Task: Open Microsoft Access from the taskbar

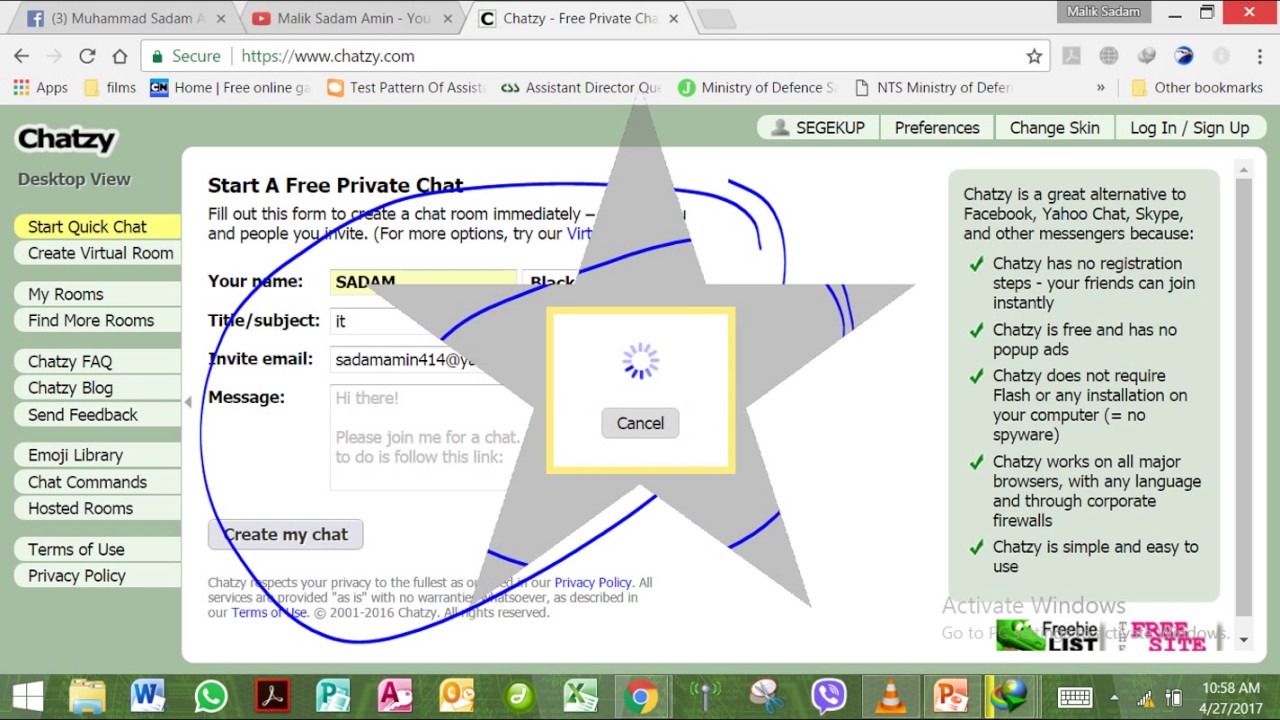Action: pos(395,696)
